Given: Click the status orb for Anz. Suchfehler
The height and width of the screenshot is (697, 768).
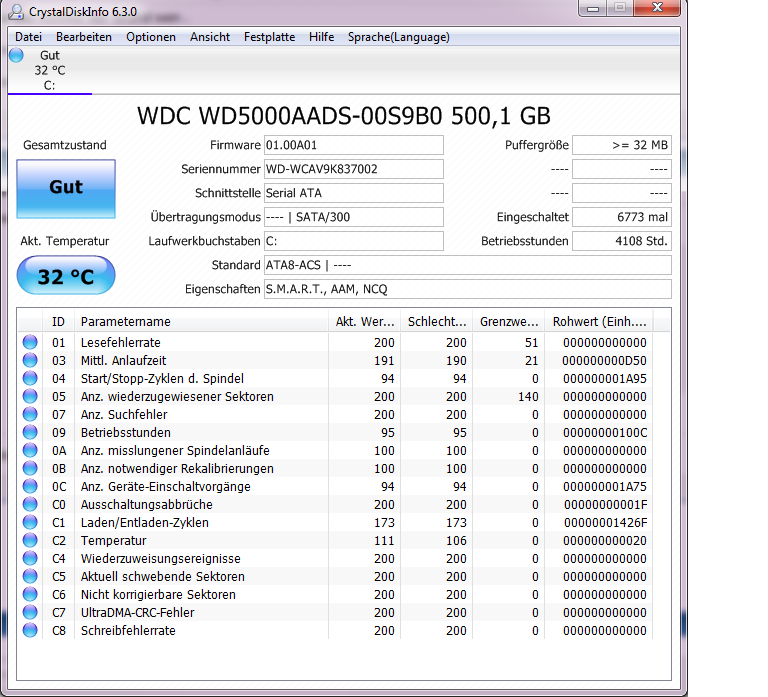Looking at the screenshot, I should 30,414.
